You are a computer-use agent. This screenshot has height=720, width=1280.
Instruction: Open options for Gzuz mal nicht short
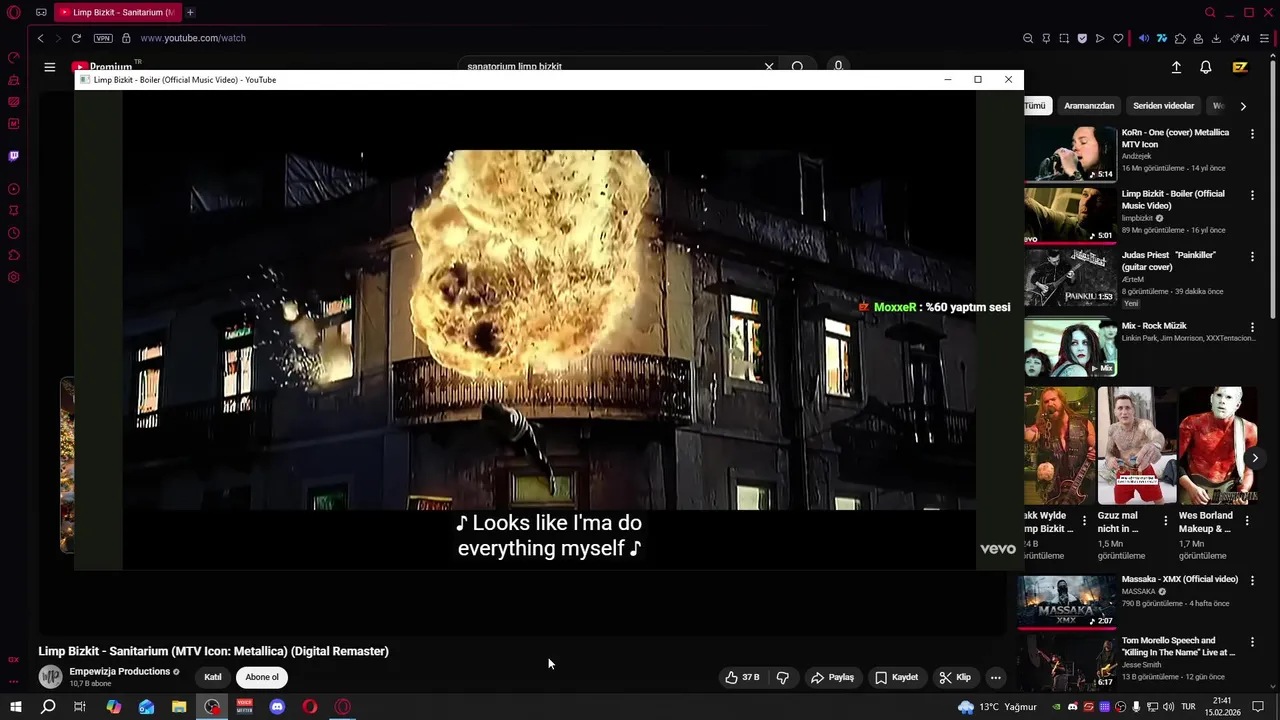point(1165,521)
